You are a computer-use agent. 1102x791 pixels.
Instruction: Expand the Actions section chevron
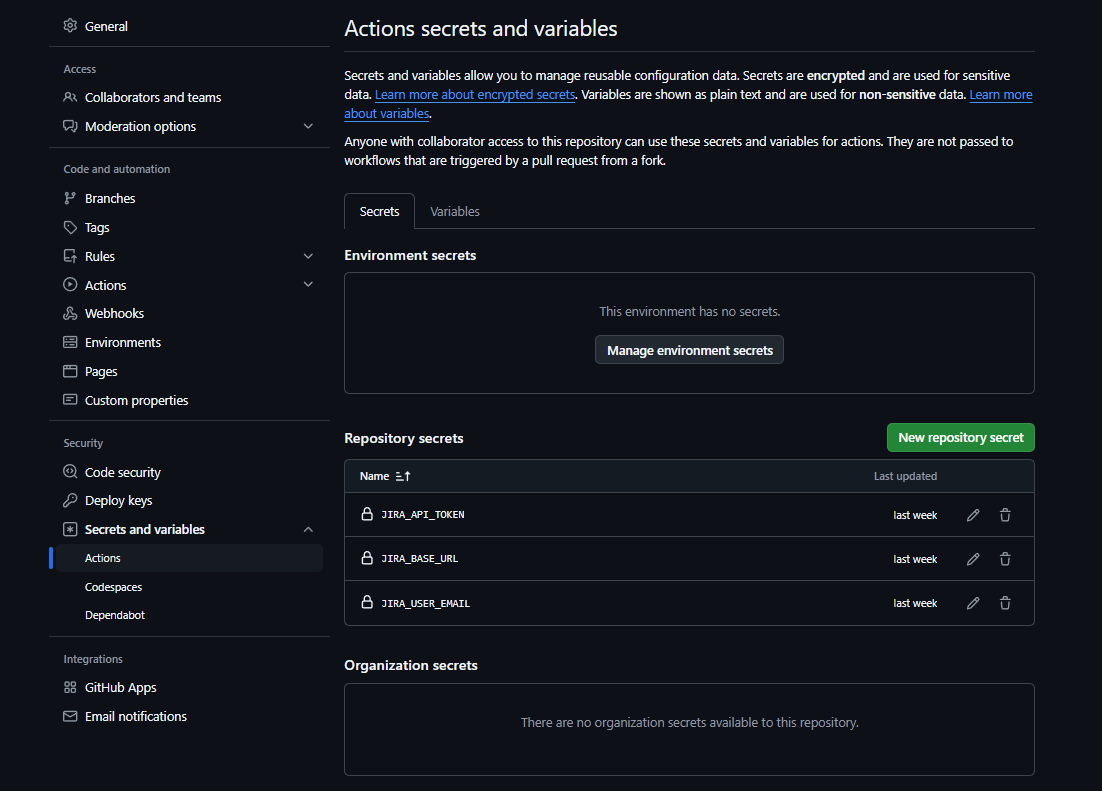coord(308,284)
